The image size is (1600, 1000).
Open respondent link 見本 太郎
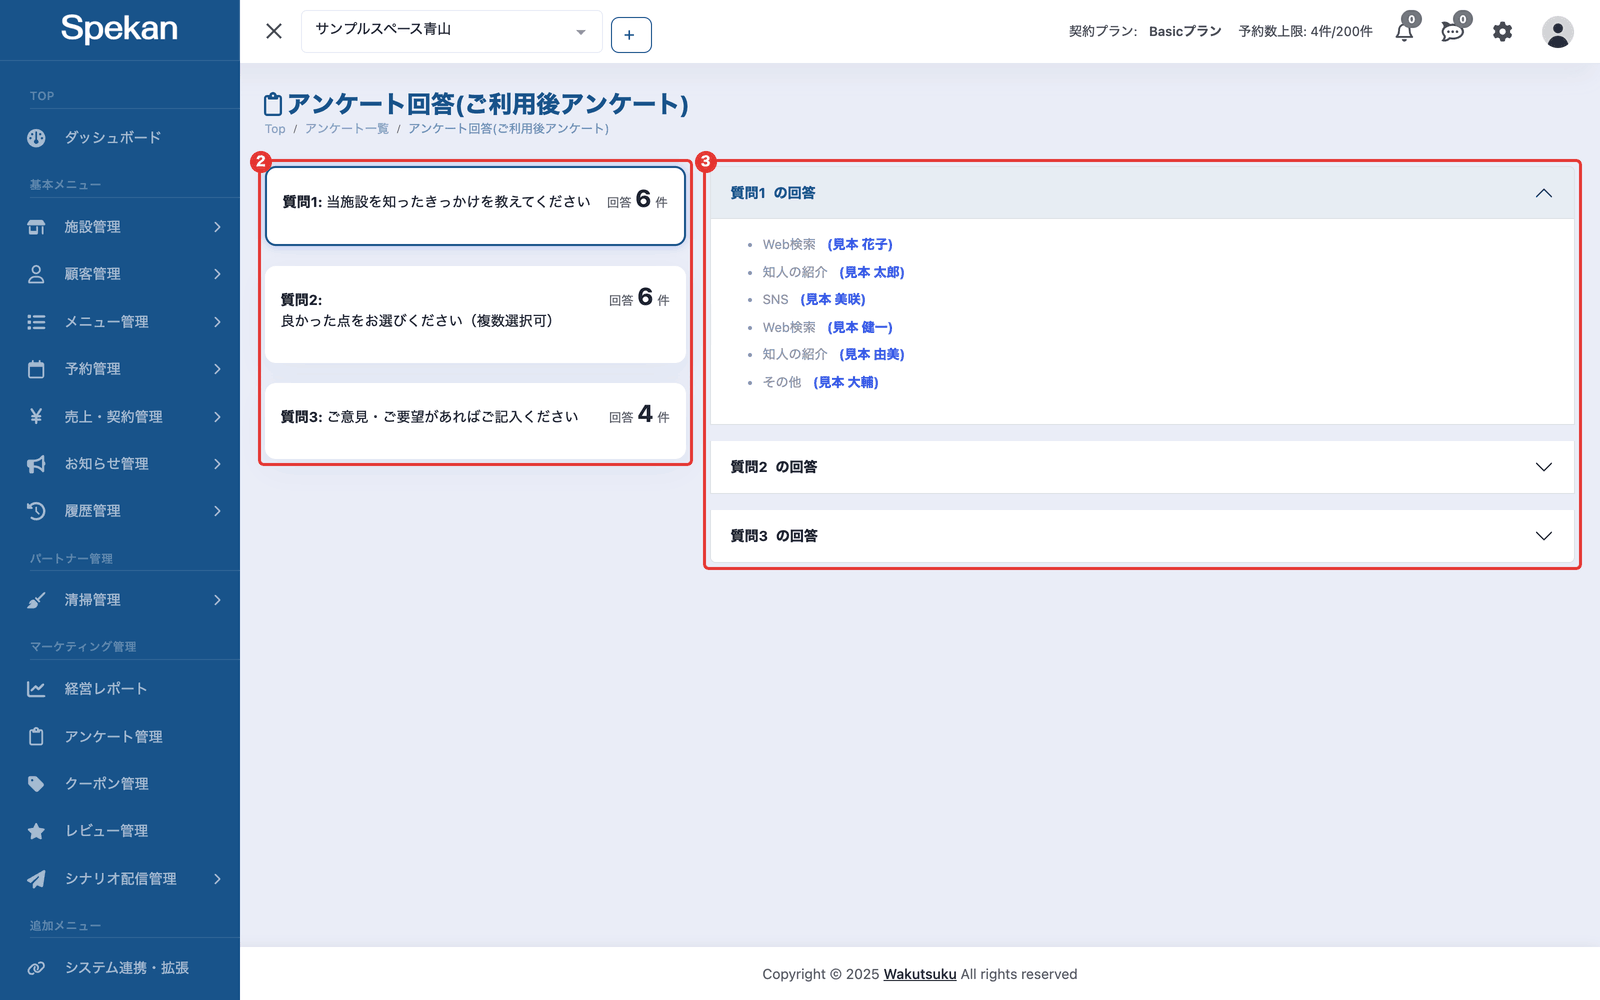872,272
